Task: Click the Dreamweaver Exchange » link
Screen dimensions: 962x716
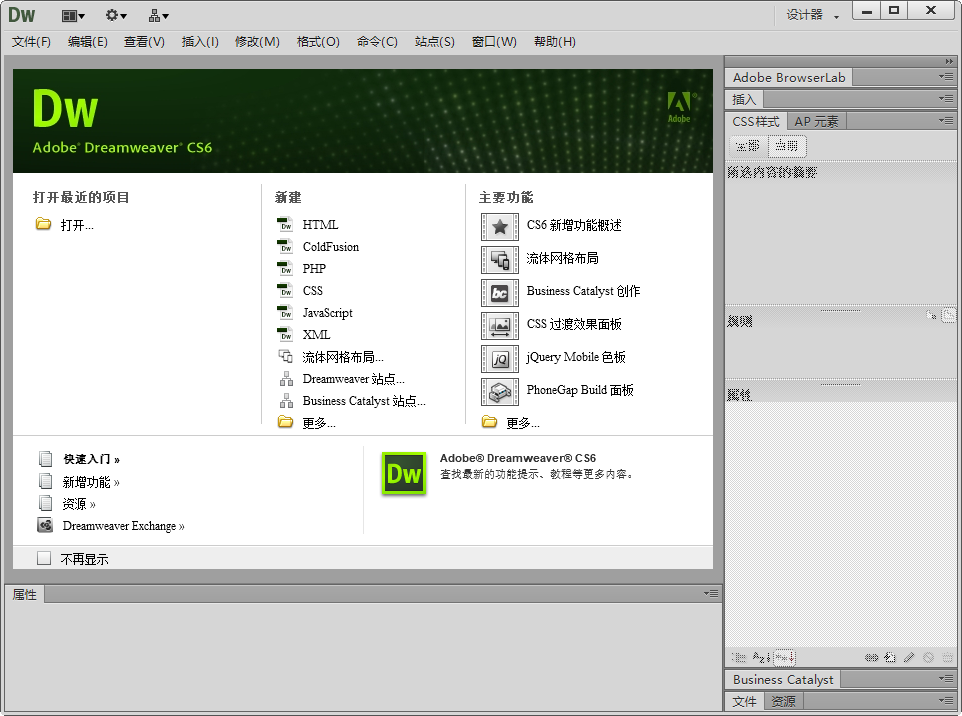Action: tap(123, 526)
